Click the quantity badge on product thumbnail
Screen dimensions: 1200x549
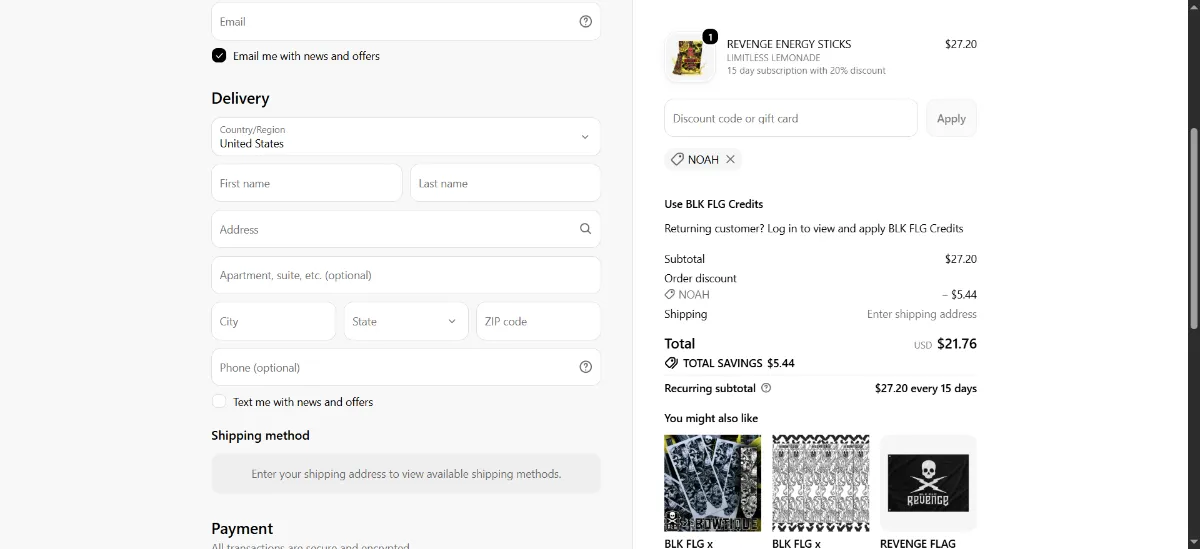[x=710, y=37]
